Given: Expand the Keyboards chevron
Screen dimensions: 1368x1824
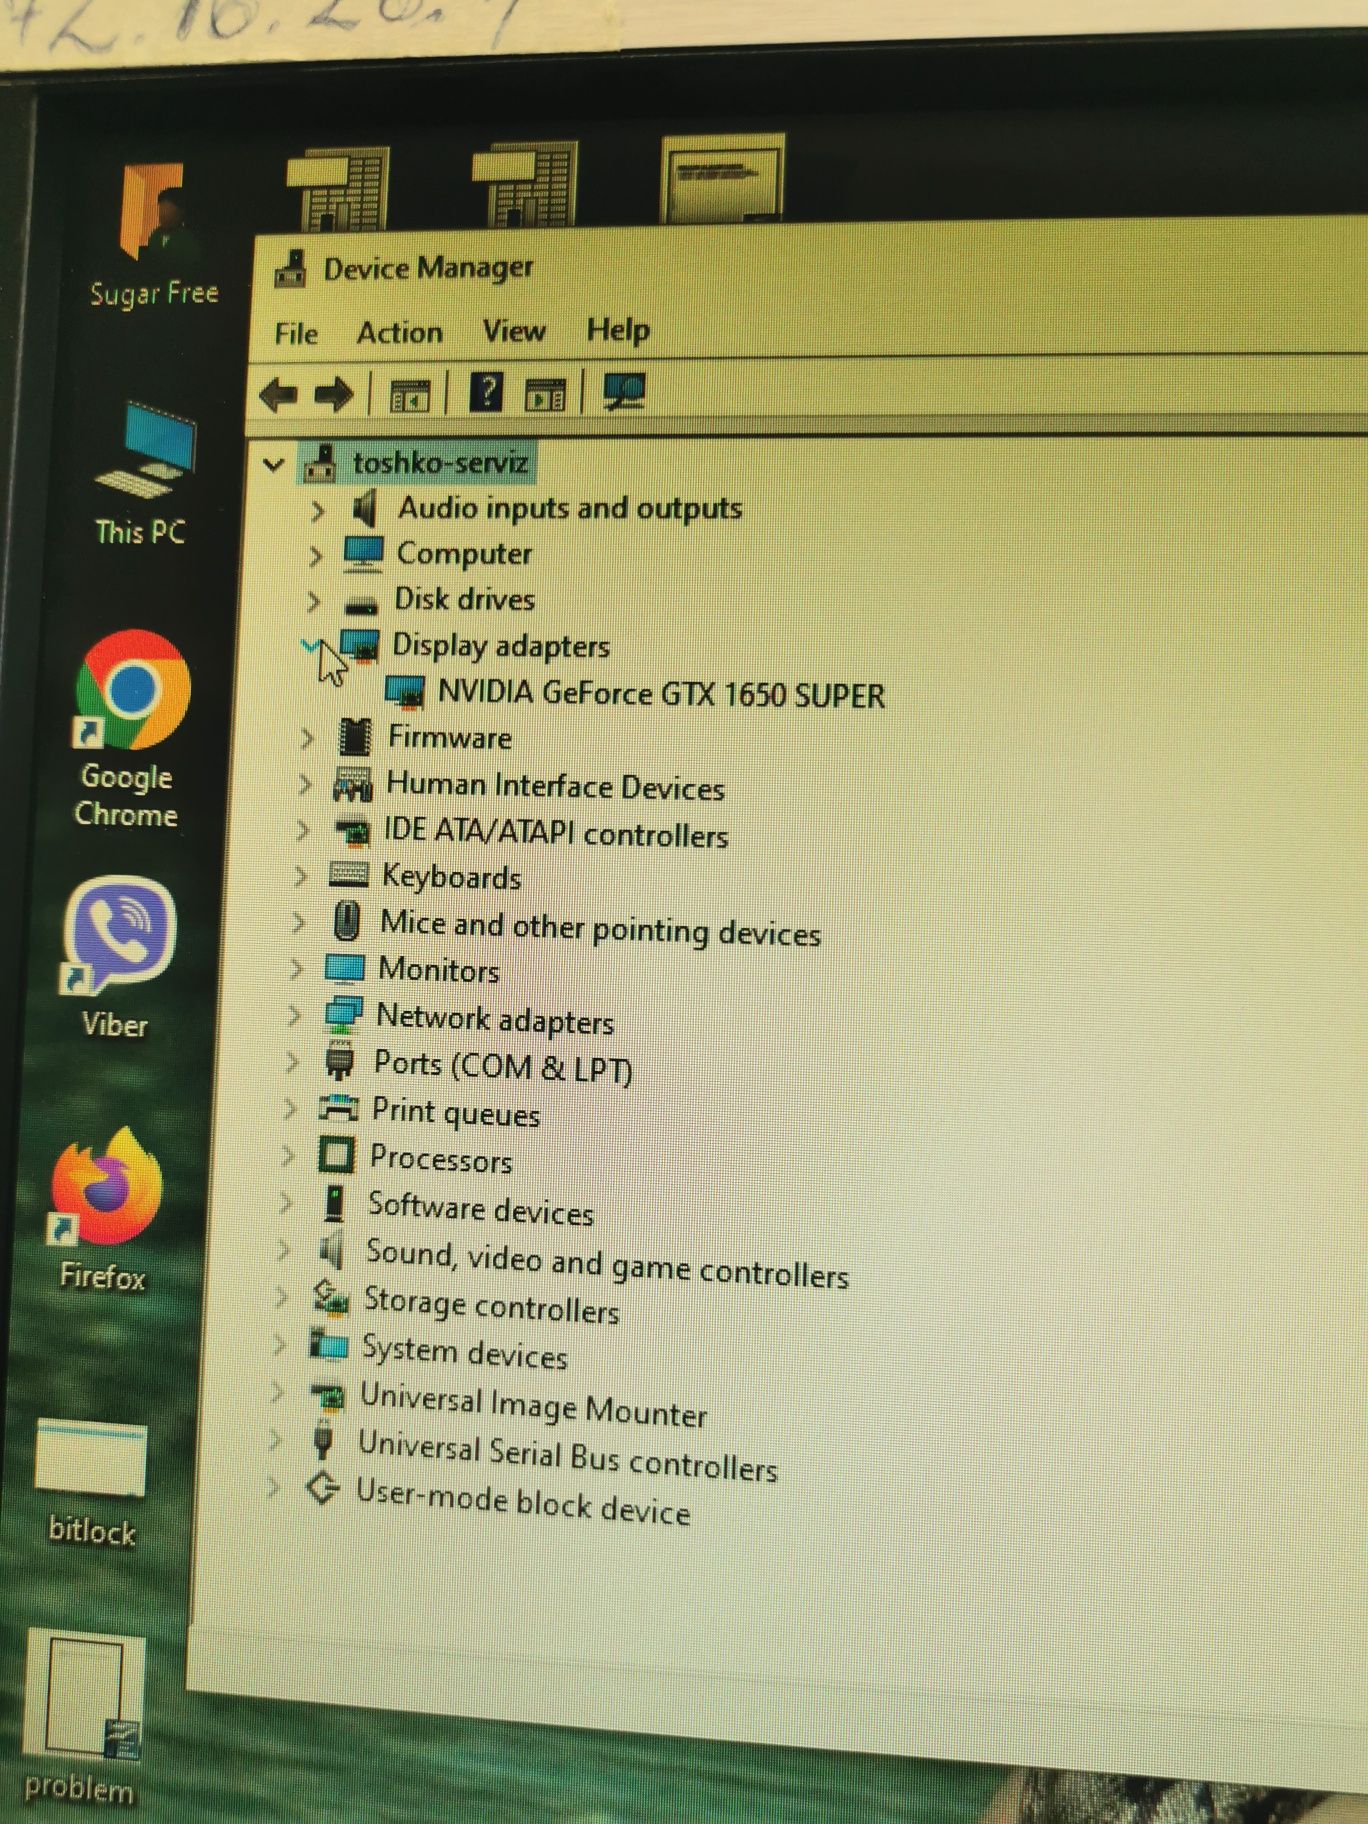Looking at the screenshot, I should point(301,875).
